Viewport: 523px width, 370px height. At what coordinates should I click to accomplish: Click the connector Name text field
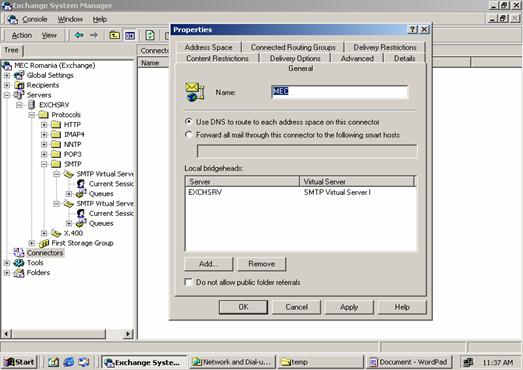pos(340,92)
